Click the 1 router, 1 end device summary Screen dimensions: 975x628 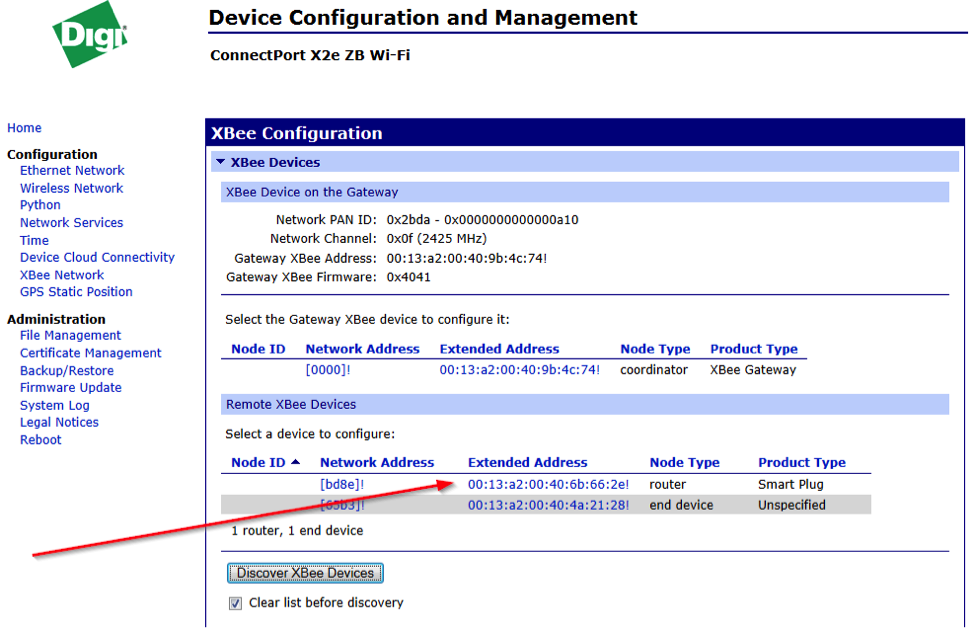coord(297,530)
